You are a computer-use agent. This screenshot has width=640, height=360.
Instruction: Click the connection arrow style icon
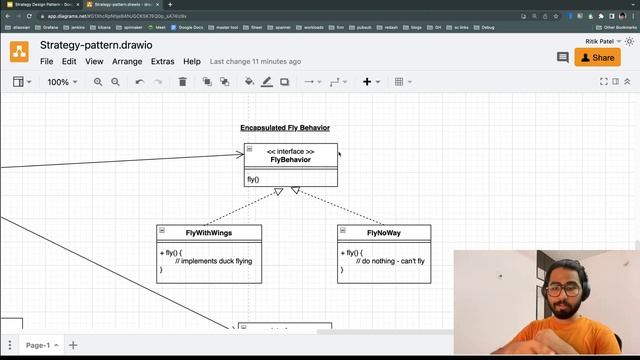tap(309, 82)
